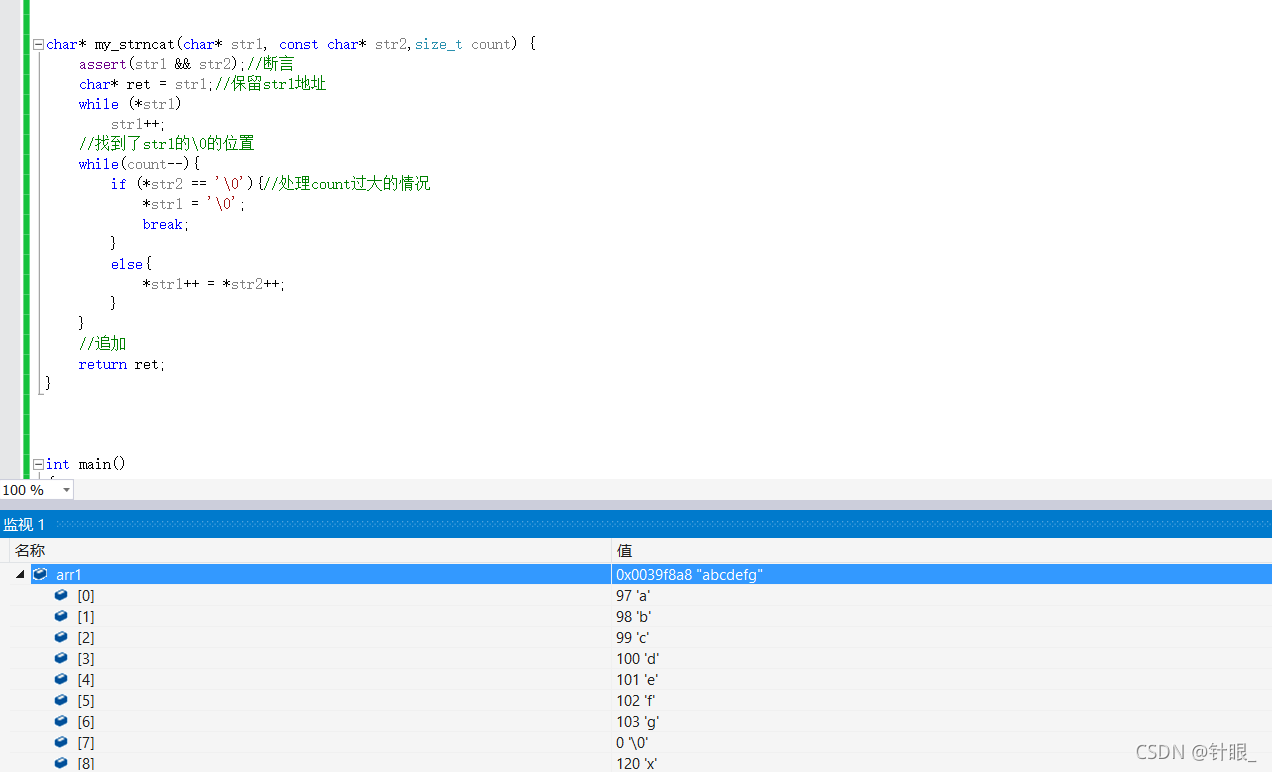Click the break; statement
Image resolution: width=1272 pixels, height=772 pixels.
pos(166,224)
